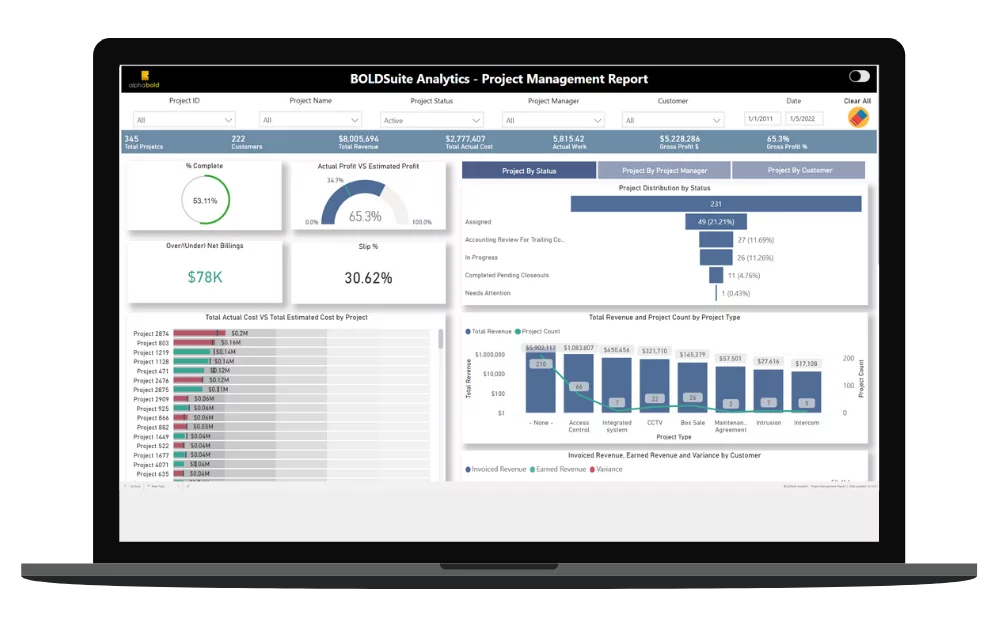Click the 231 top funnel bar

tap(716, 204)
